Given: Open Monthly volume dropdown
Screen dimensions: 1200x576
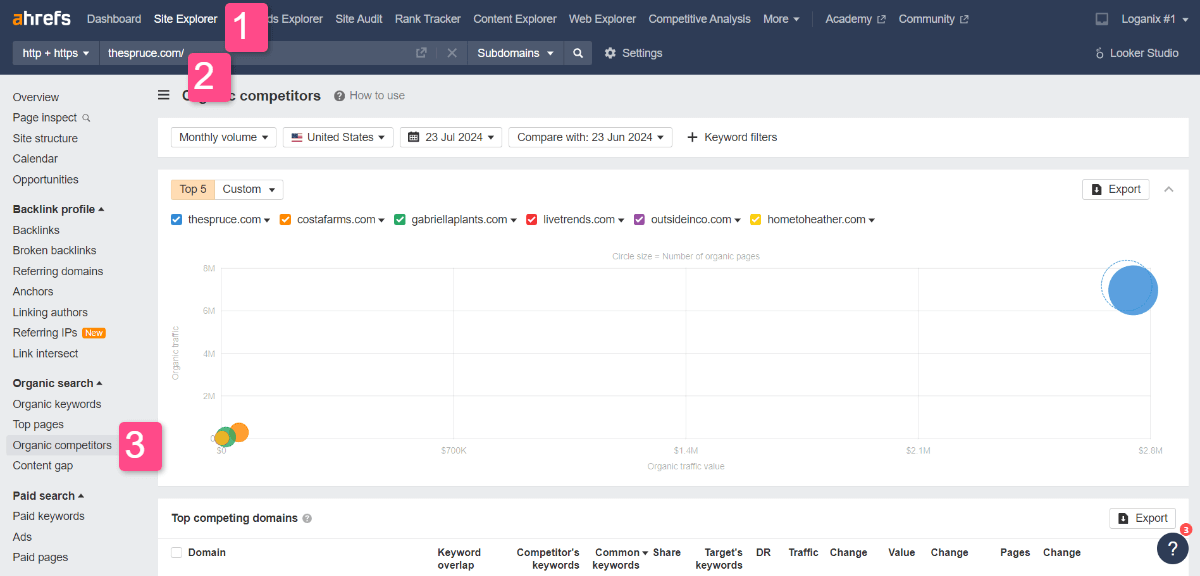Looking at the screenshot, I should (x=224, y=137).
